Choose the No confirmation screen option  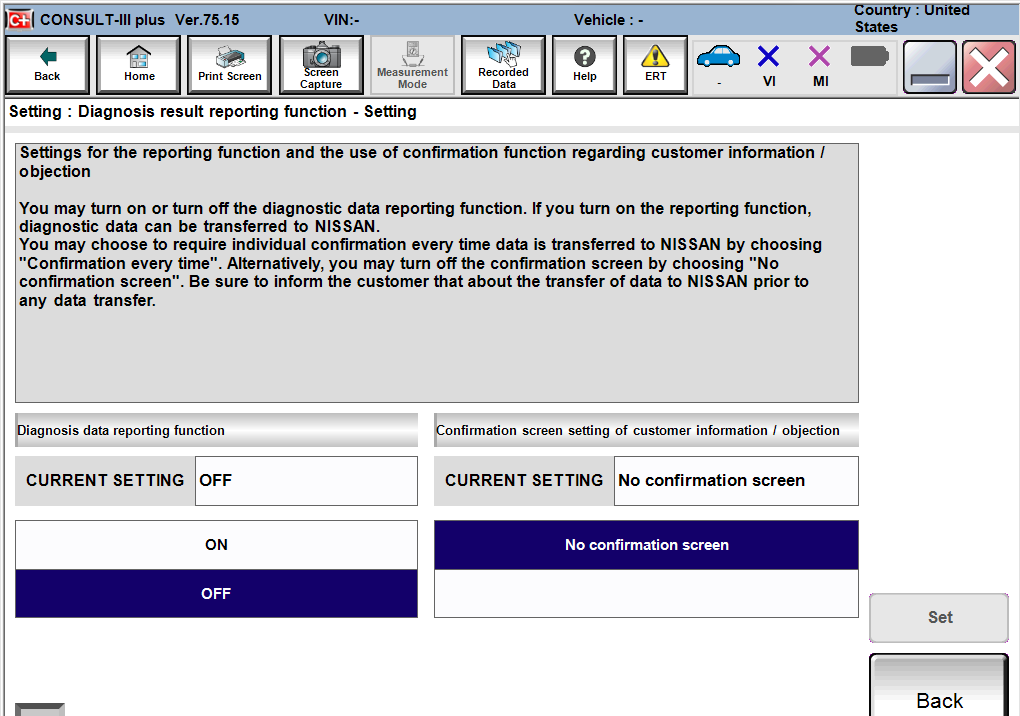[646, 545]
